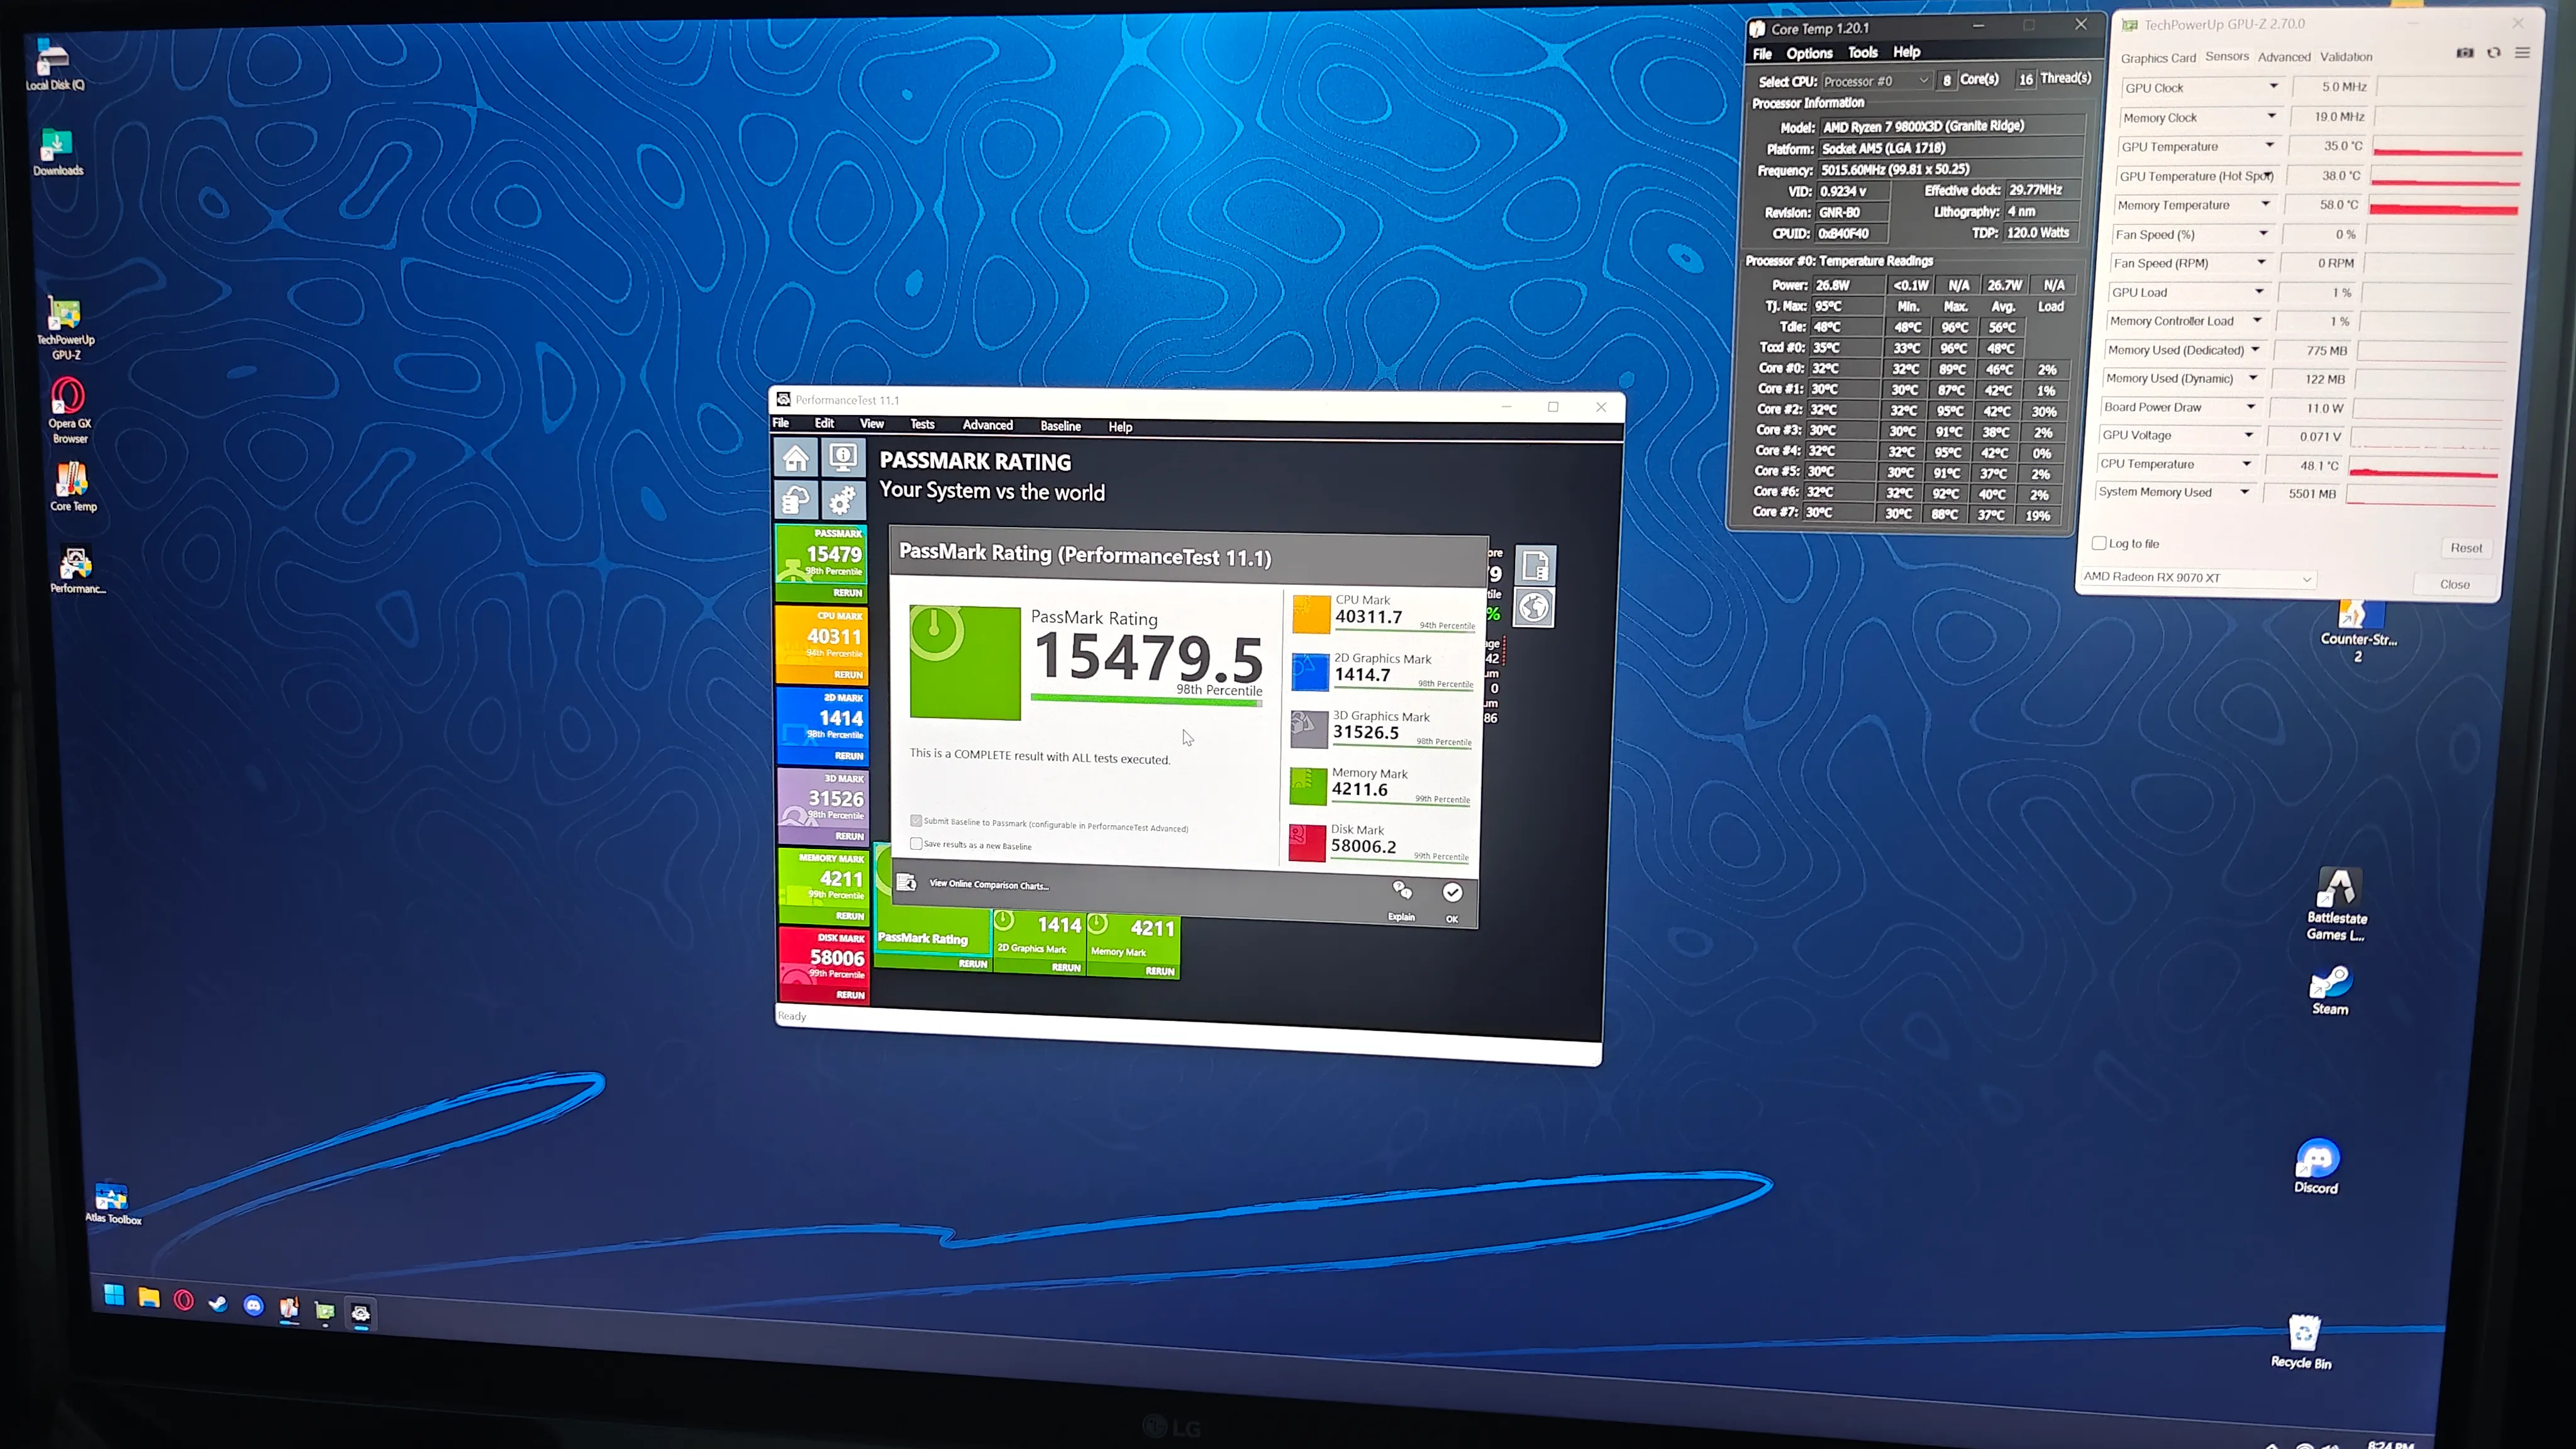Click the Reset button in GPU-Z

pyautogui.click(x=2466, y=547)
